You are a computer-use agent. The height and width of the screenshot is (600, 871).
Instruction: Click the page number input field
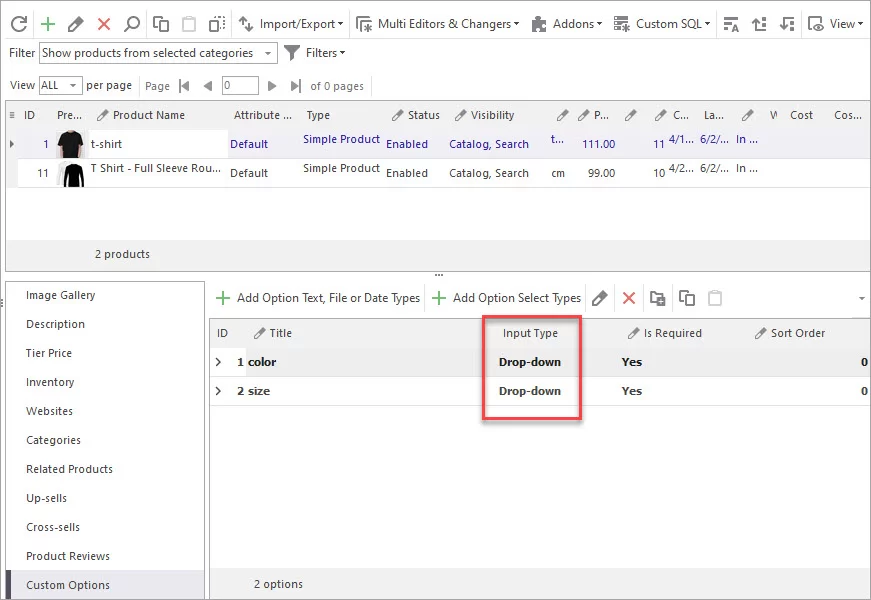tap(240, 86)
